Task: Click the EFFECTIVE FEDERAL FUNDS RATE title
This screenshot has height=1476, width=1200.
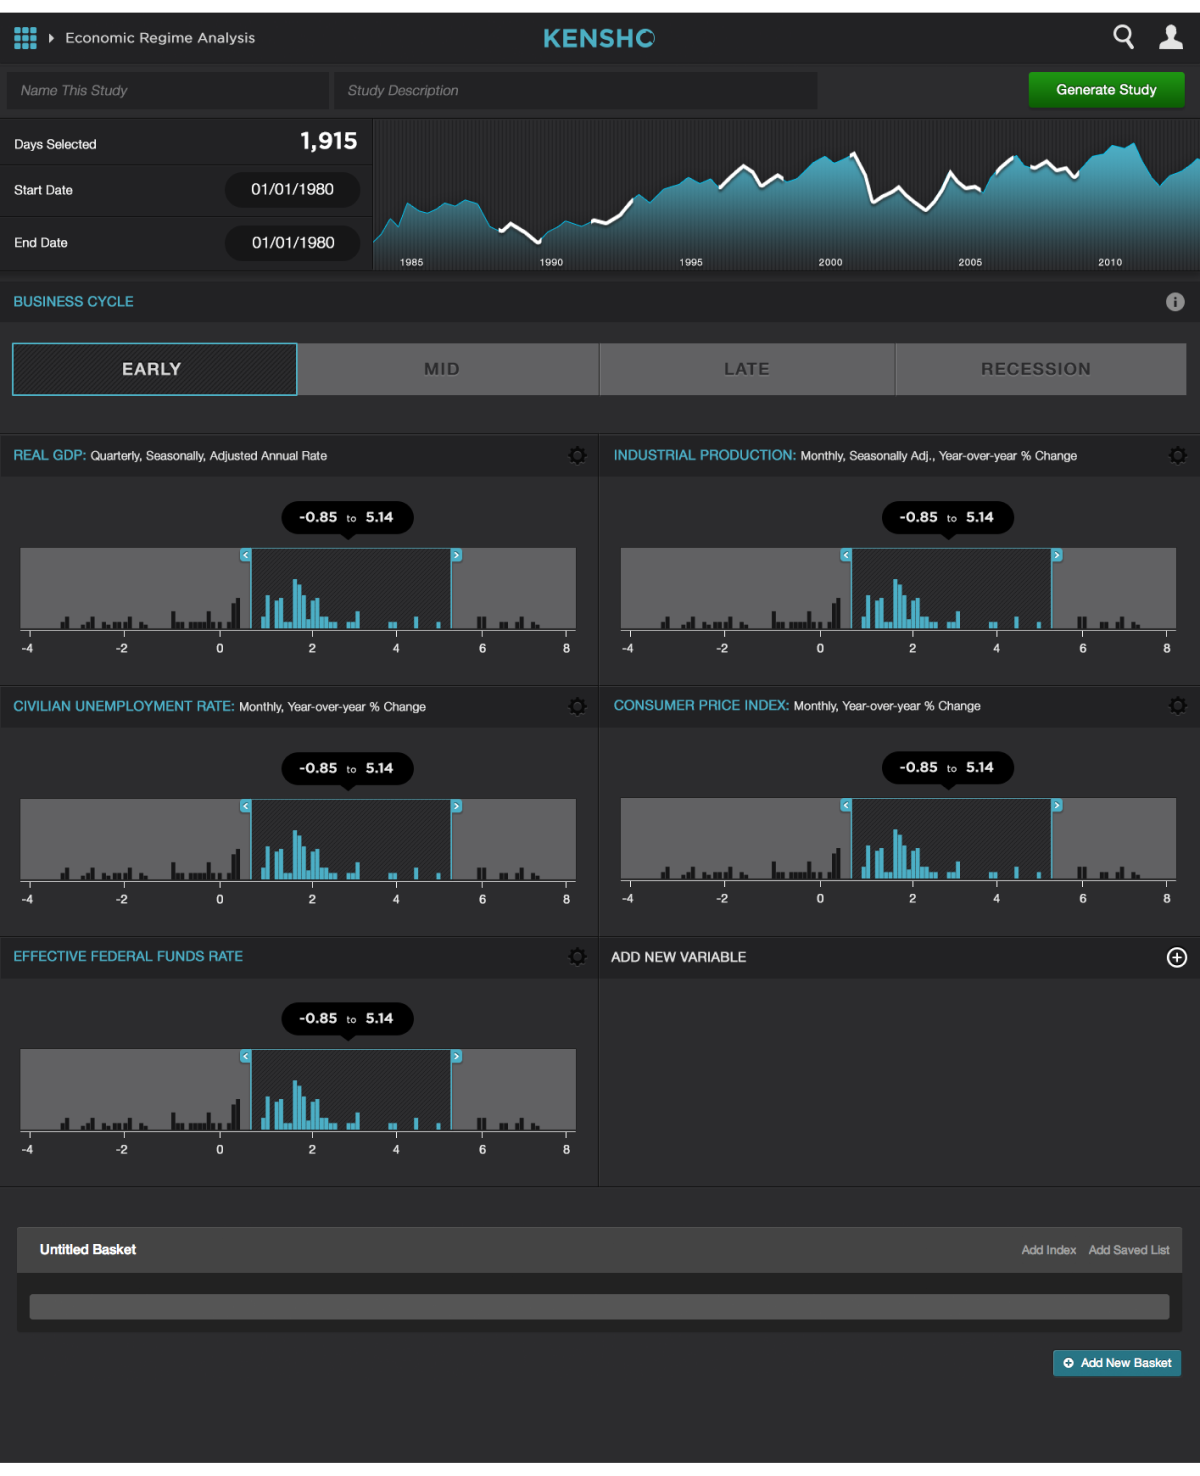Action: point(128,956)
